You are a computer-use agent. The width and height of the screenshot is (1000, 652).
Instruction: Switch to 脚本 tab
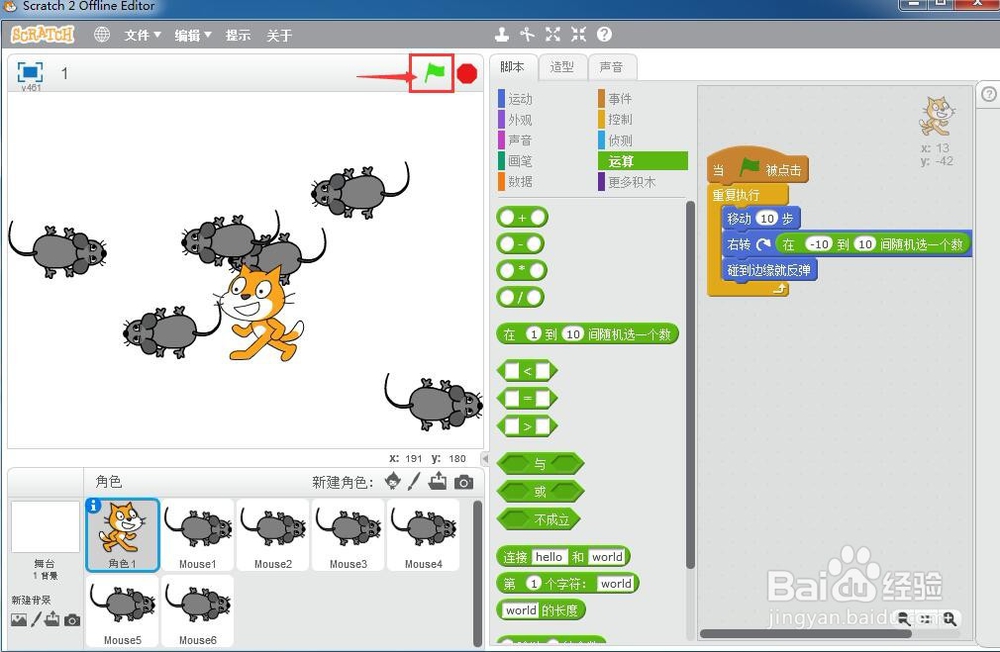click(513, 66)
